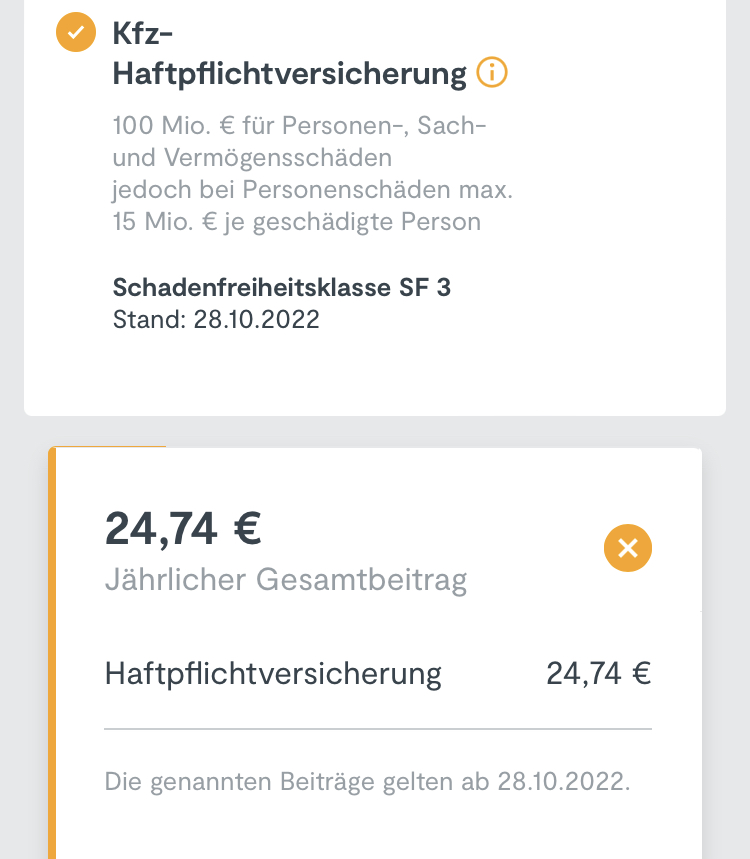Select the Haftpflichtversicherung line item label
This screenshot has width=750, height=859.
(x=273, y=673)
